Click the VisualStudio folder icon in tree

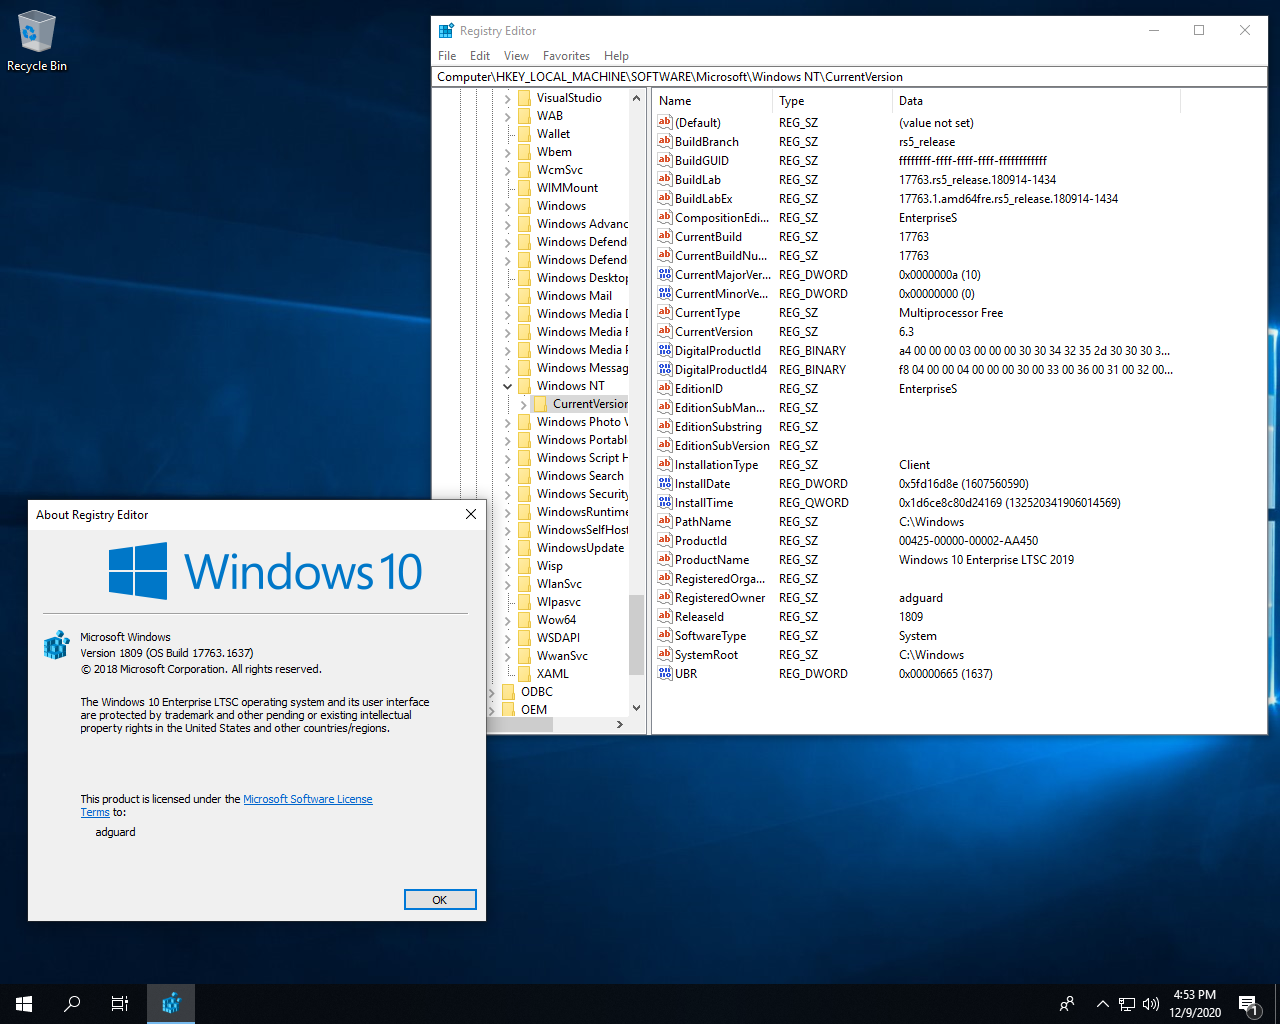tap(524, 98)
